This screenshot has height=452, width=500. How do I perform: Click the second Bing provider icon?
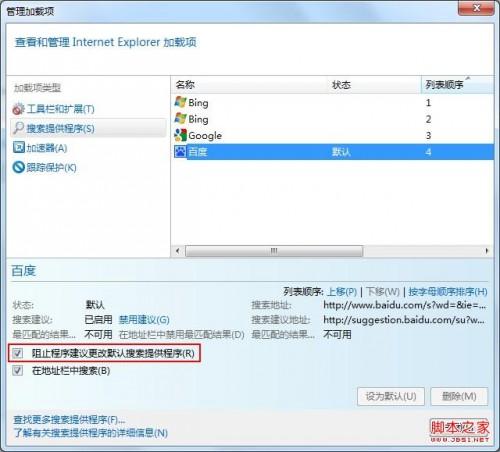[x=180, y=118]
